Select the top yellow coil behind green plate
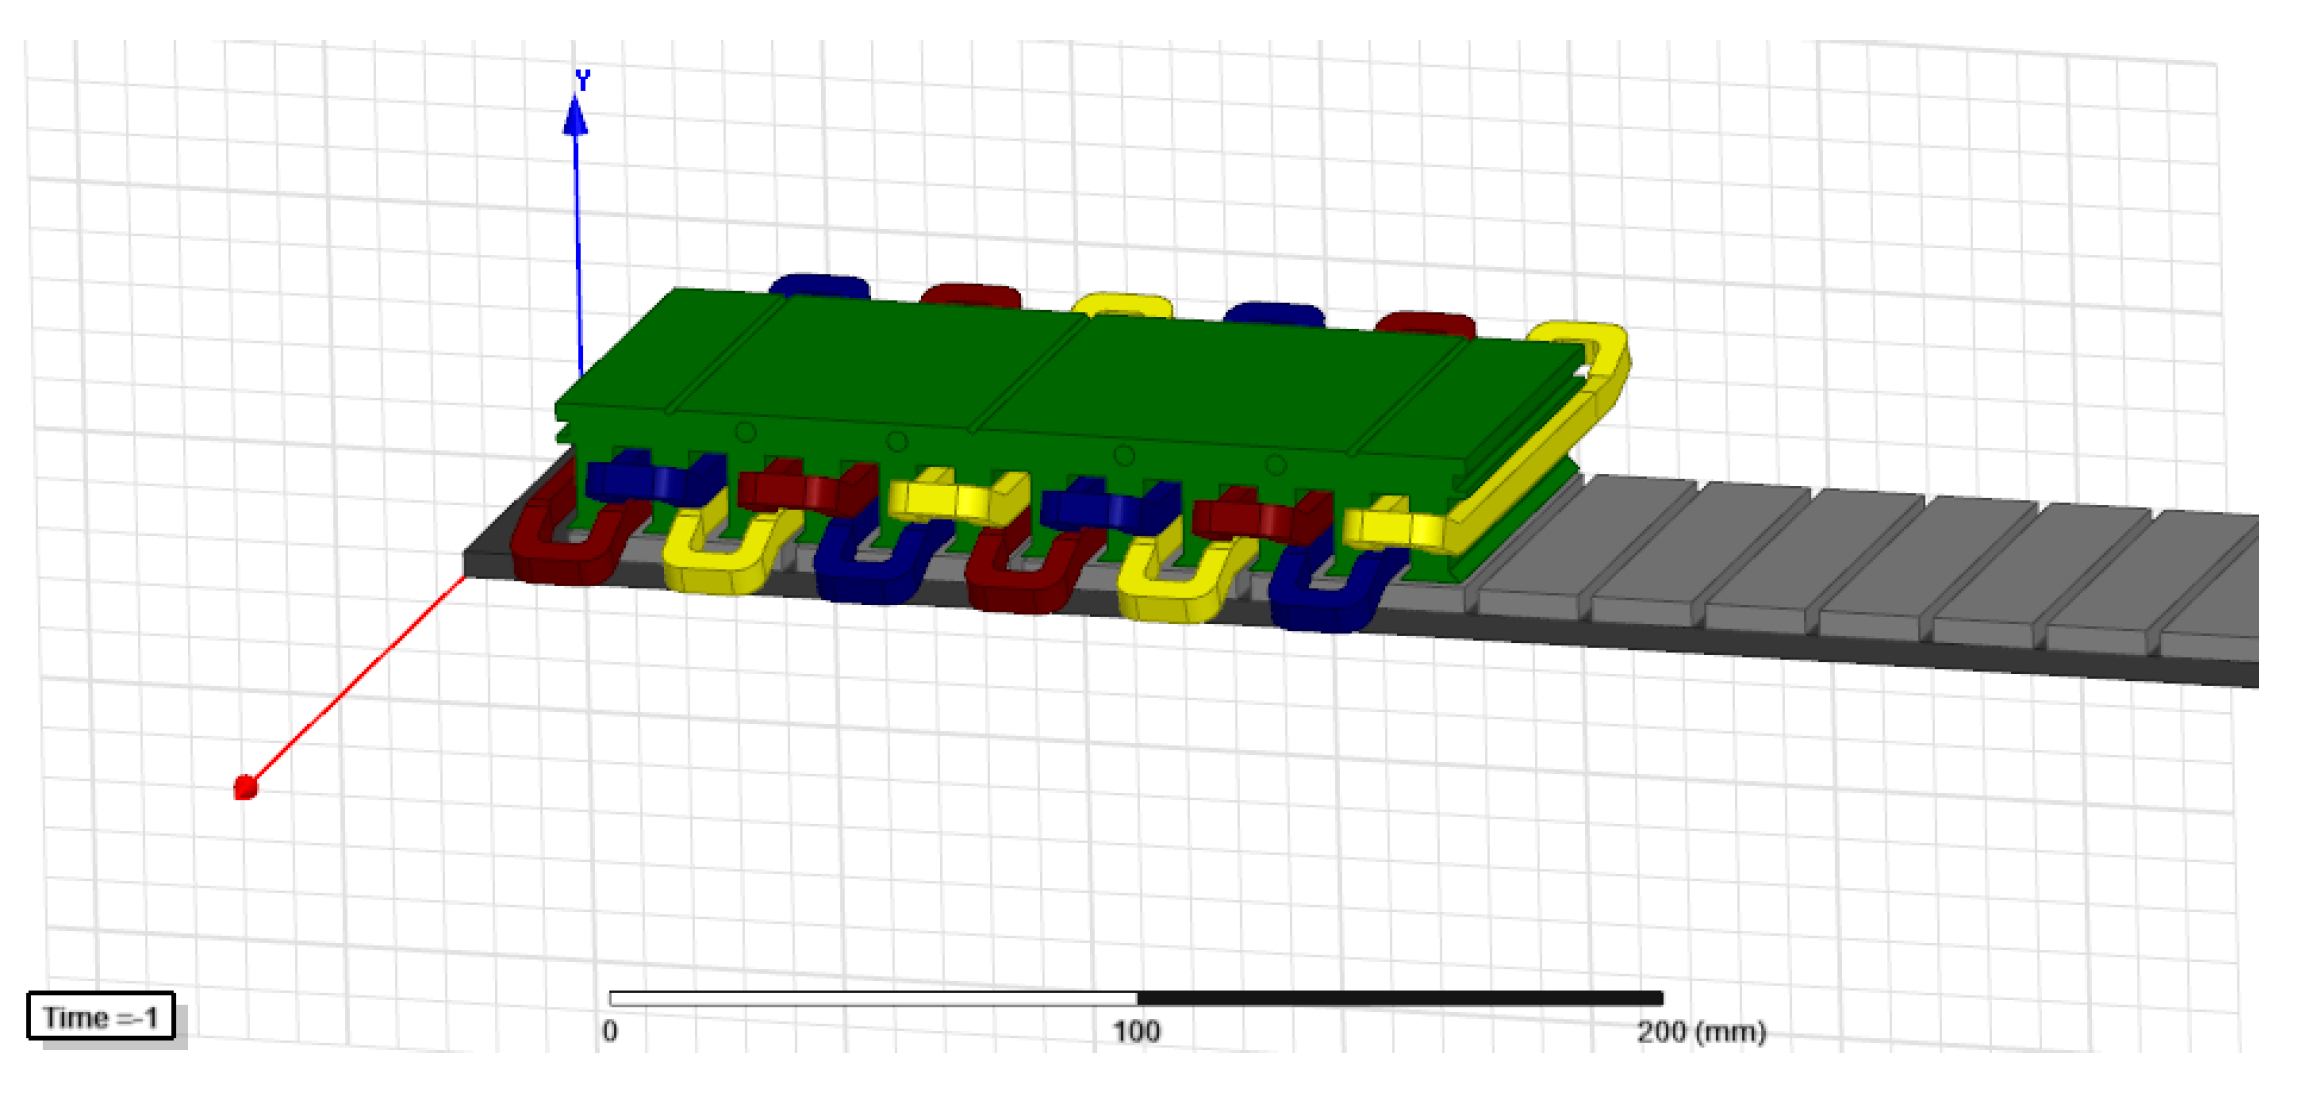Image resolution: width=2304 pixels, height=1104 pixels. [1122, 304]
